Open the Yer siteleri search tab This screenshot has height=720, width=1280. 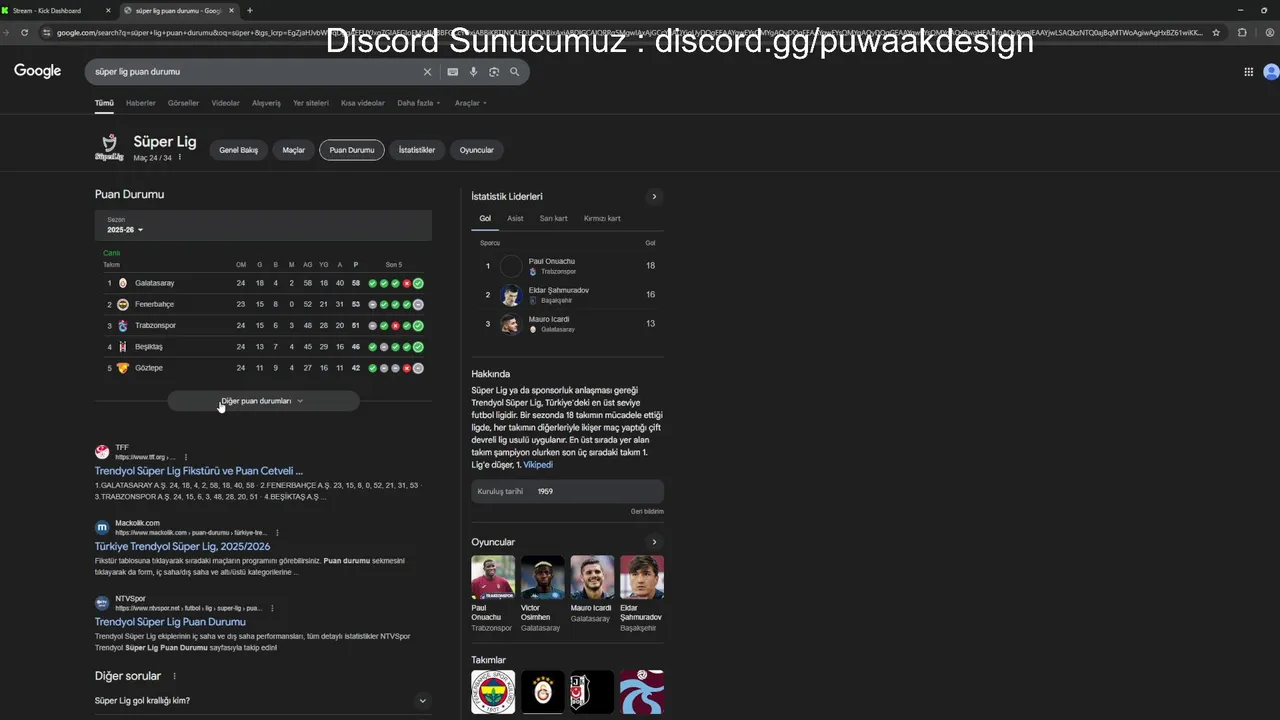pyautogui.click(x=311, y=103)
